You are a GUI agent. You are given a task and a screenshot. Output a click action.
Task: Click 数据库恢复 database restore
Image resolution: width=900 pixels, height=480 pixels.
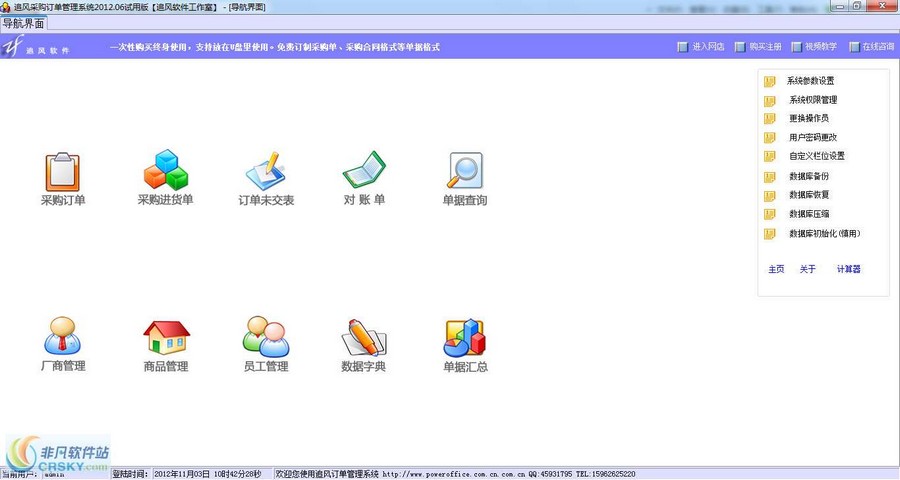[x=809, y=195]
